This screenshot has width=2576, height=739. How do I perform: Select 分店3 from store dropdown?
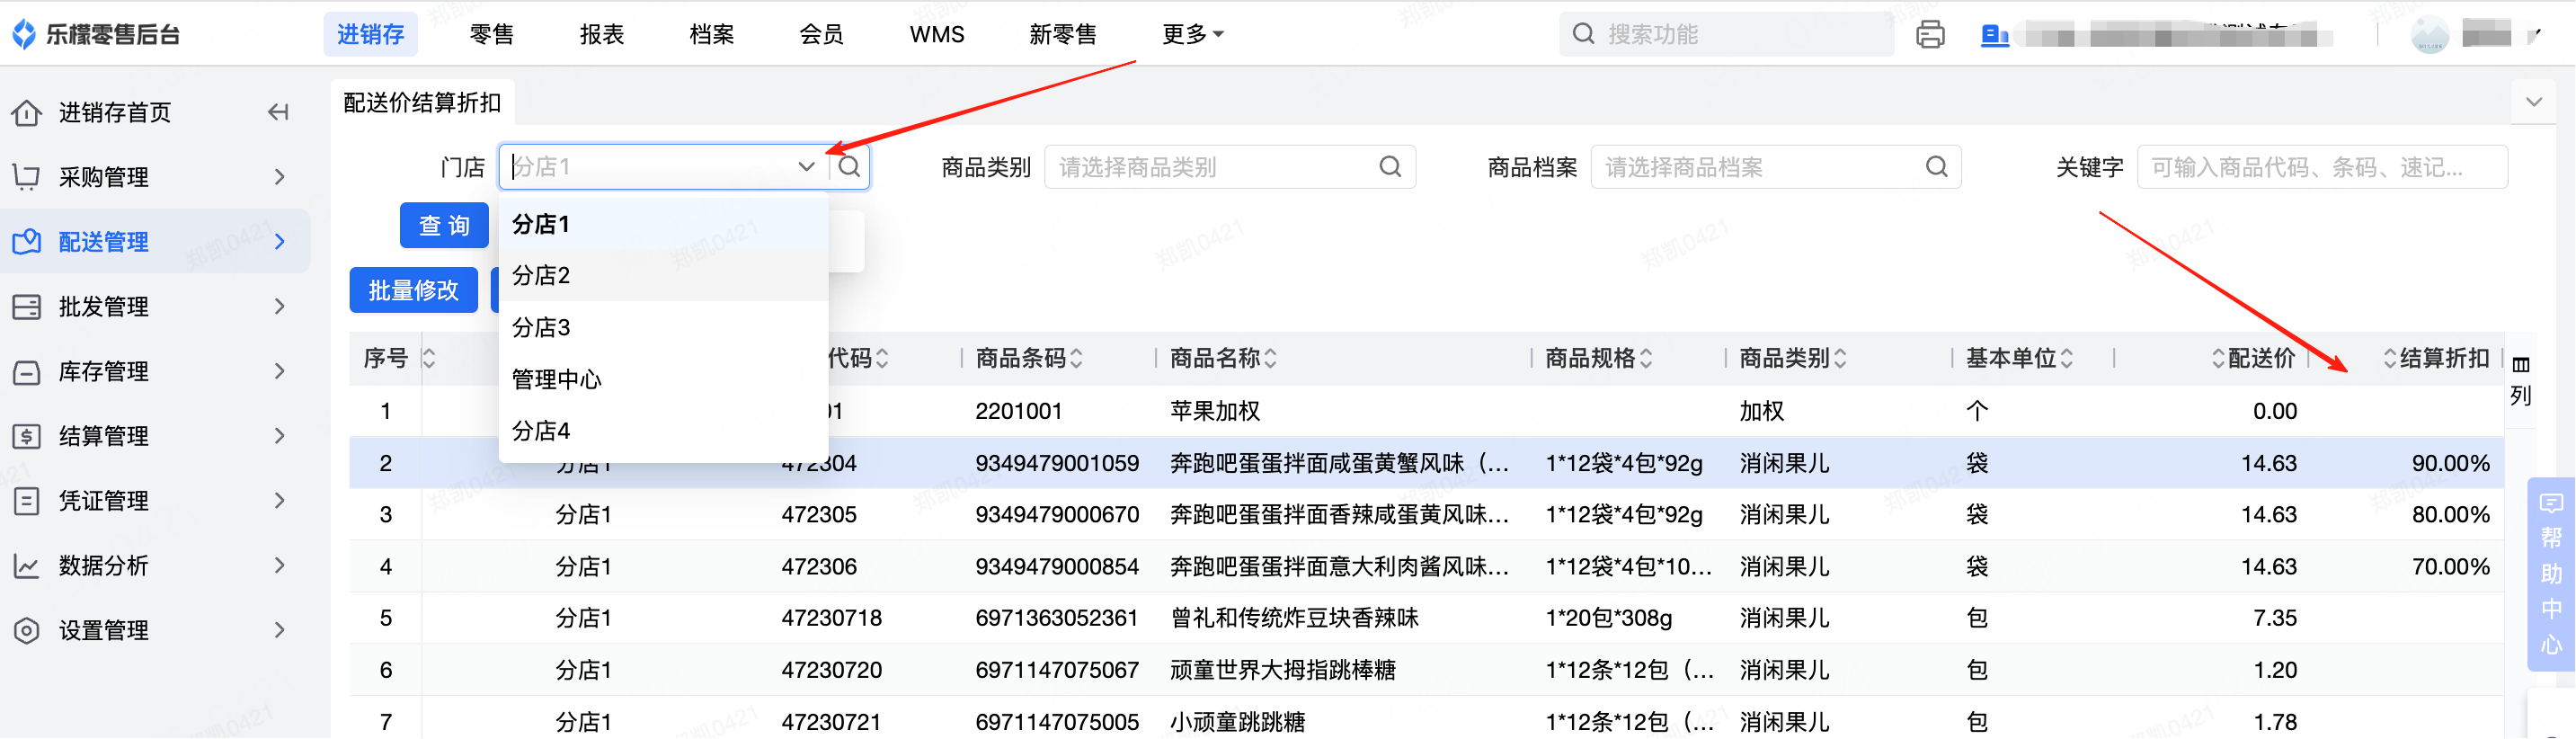pyautogui.click(x=664, y=327)
